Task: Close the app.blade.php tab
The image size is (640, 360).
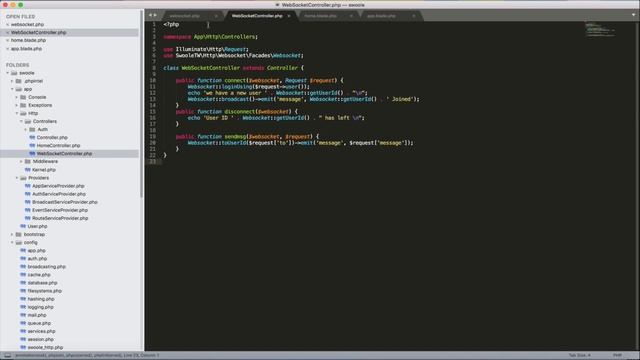Action: [x=413, y=16]
